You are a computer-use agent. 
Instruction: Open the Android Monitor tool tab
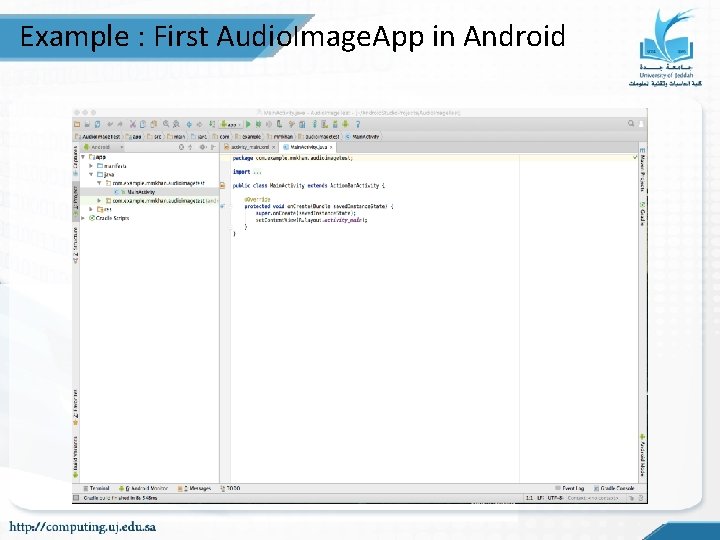click(x=143, y=489)
